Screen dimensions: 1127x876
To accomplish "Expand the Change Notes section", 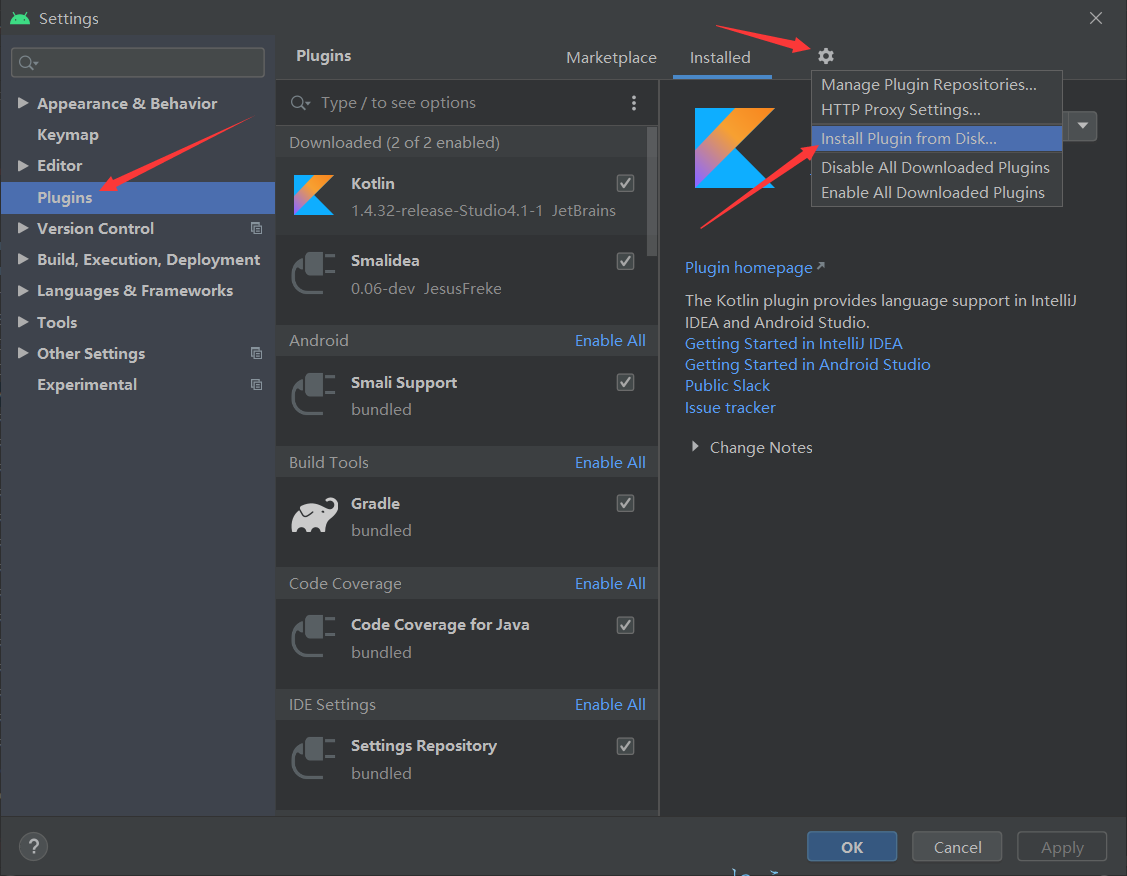I will [x=695, y=446].
